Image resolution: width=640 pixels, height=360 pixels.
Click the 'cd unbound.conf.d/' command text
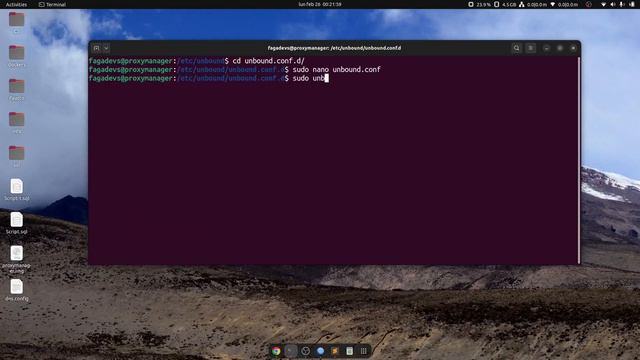[x=269, y=61]
